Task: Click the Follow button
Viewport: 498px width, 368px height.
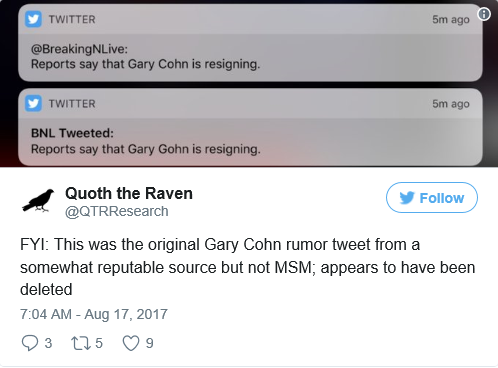Action: (x=432, y=197)
